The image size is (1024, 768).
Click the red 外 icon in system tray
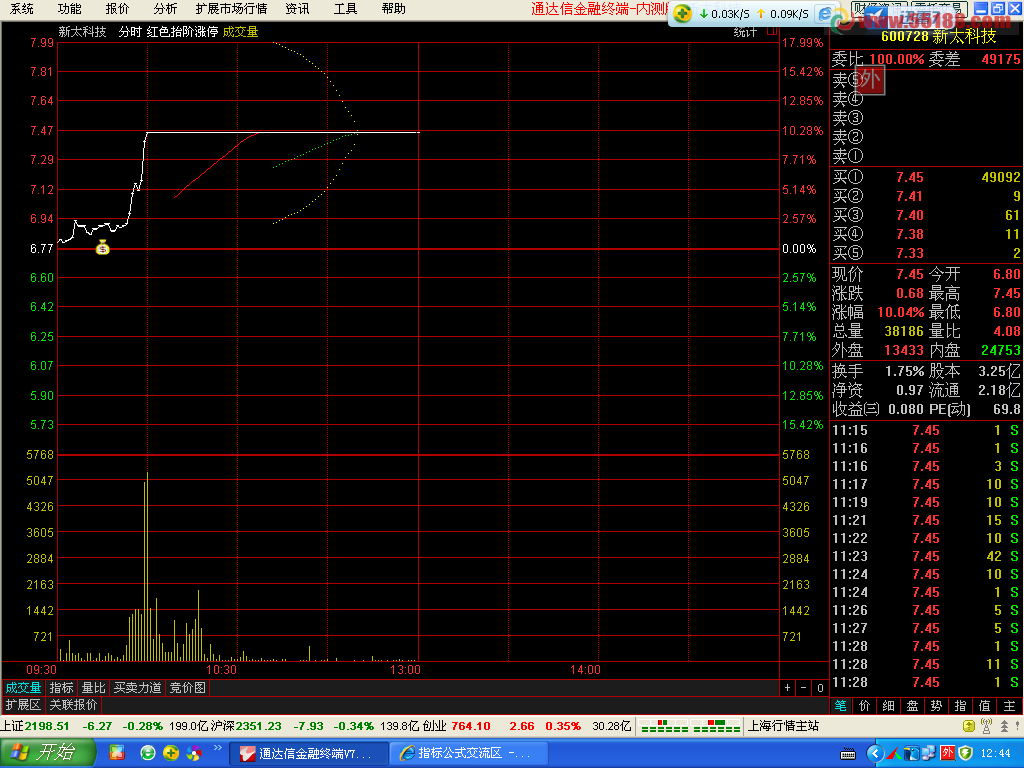click(947, 753)
